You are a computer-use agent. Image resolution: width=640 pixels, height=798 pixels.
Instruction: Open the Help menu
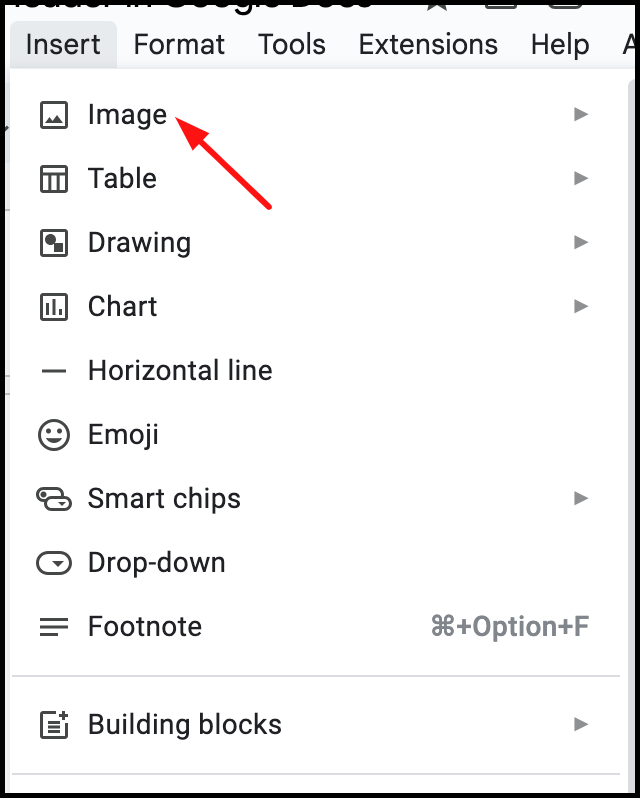(560, 44)
